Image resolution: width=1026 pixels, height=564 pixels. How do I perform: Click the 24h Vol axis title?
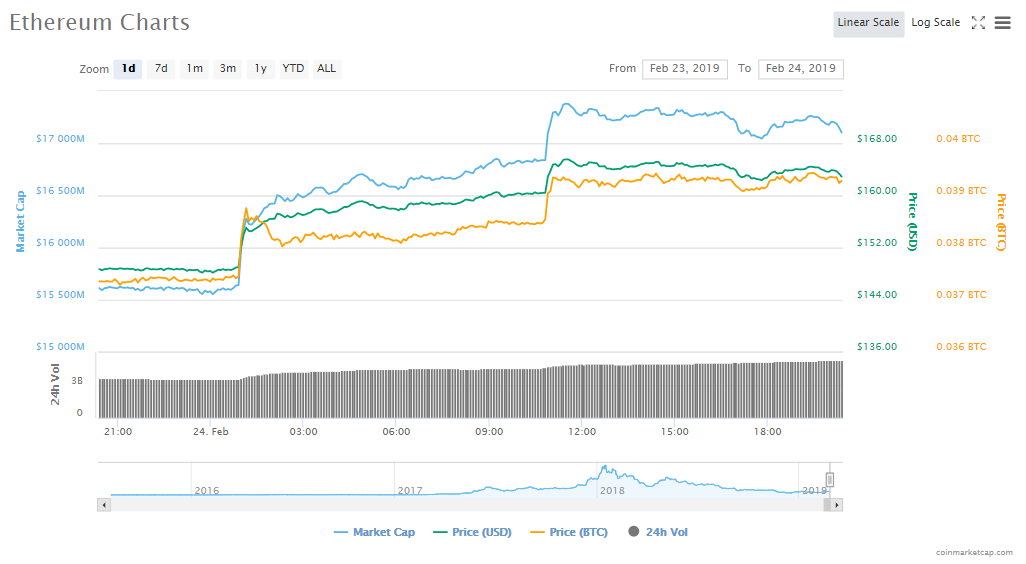tap(56, 384)
